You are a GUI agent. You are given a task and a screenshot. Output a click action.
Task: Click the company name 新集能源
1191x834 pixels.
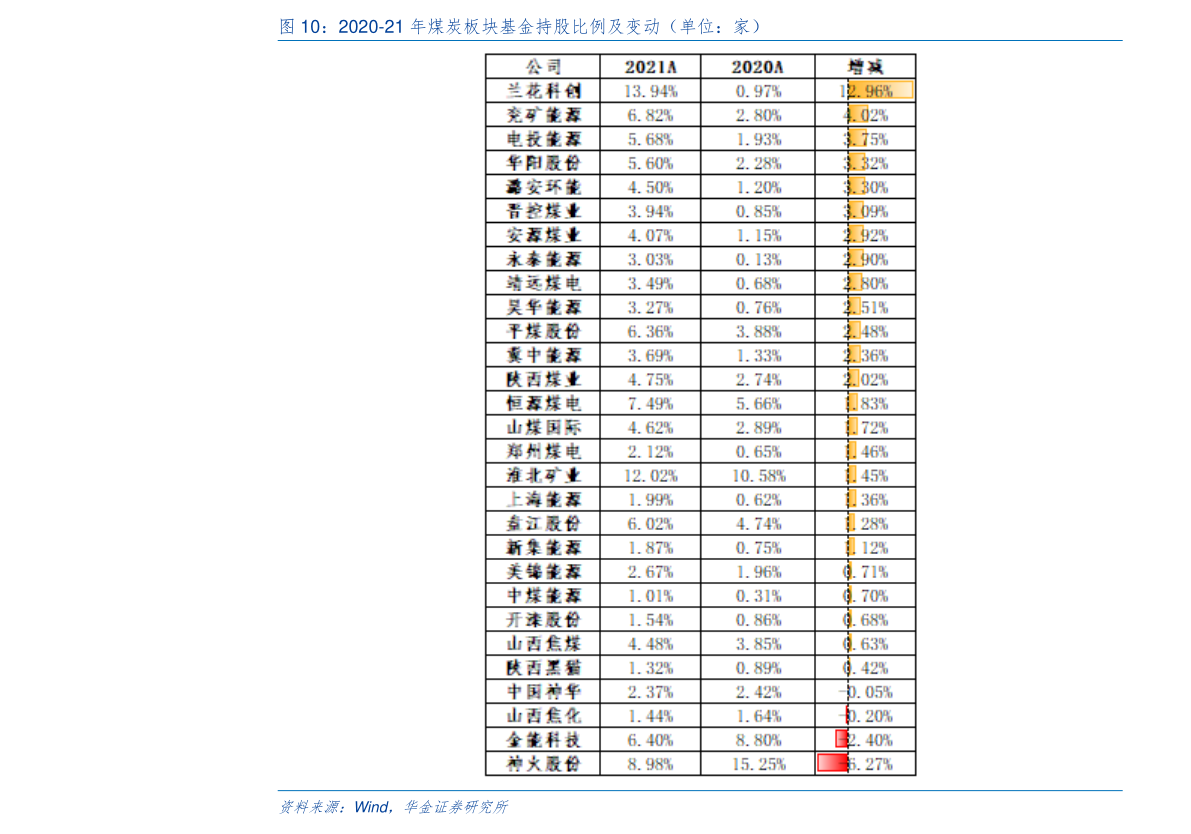[x=543, y=548]
